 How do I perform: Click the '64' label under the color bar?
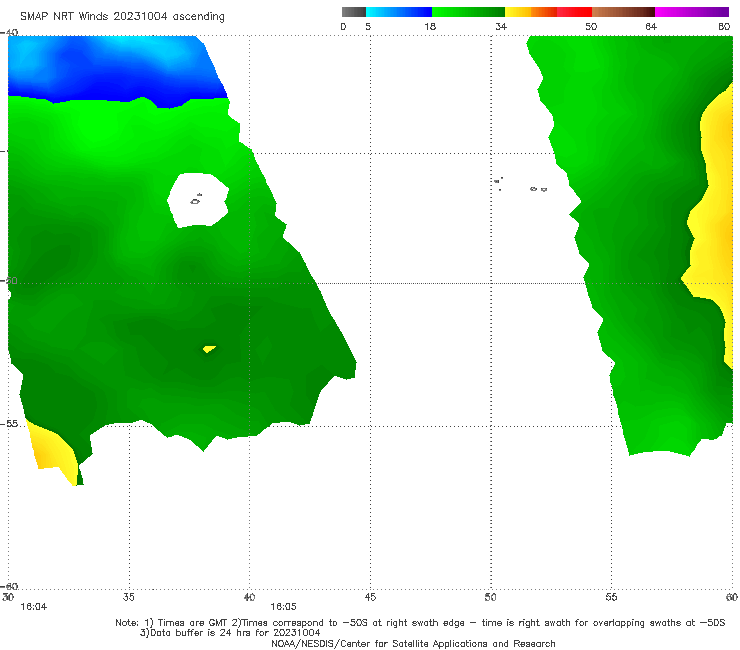651,27
